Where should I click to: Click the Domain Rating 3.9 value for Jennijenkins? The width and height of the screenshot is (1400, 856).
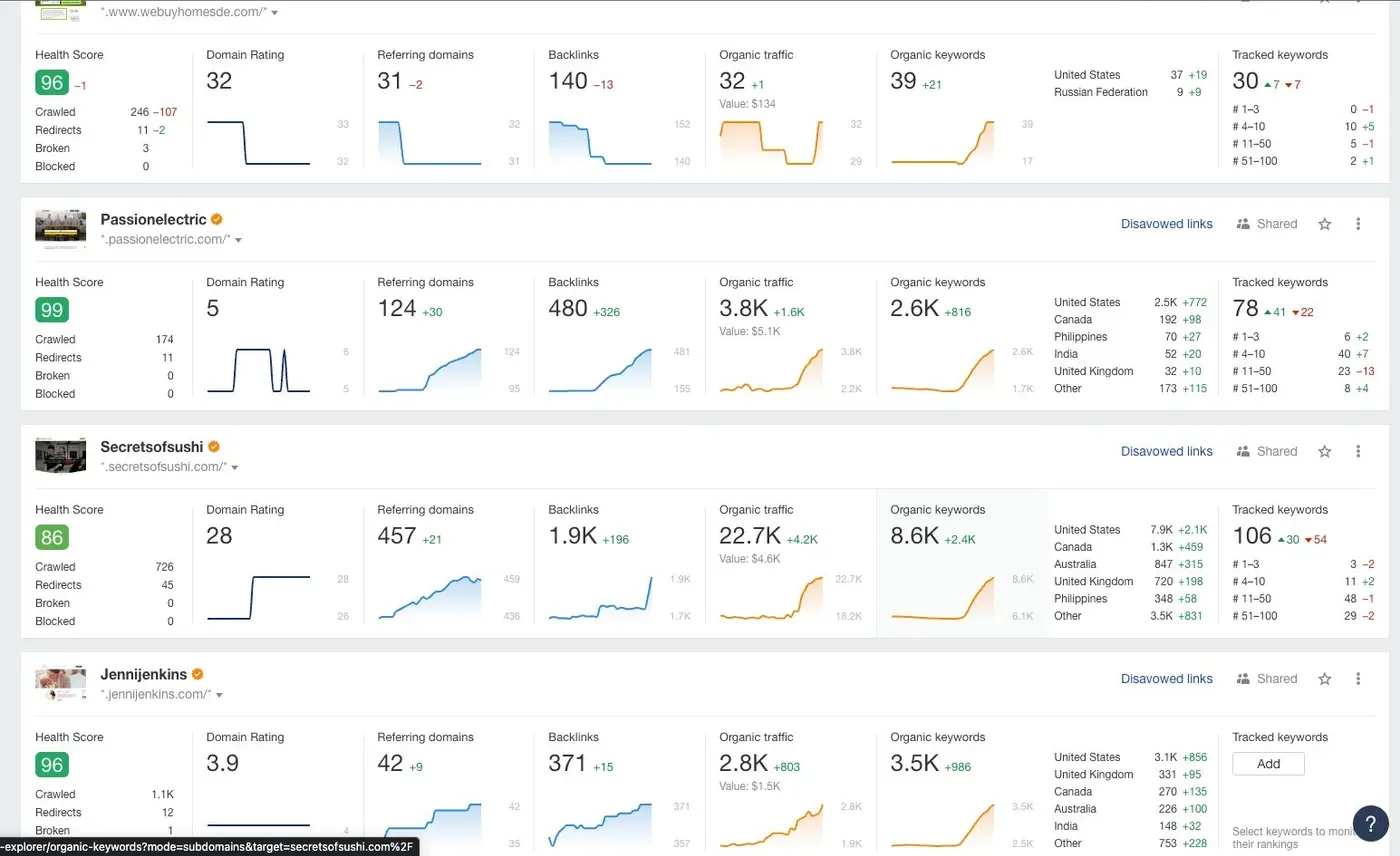223,763
